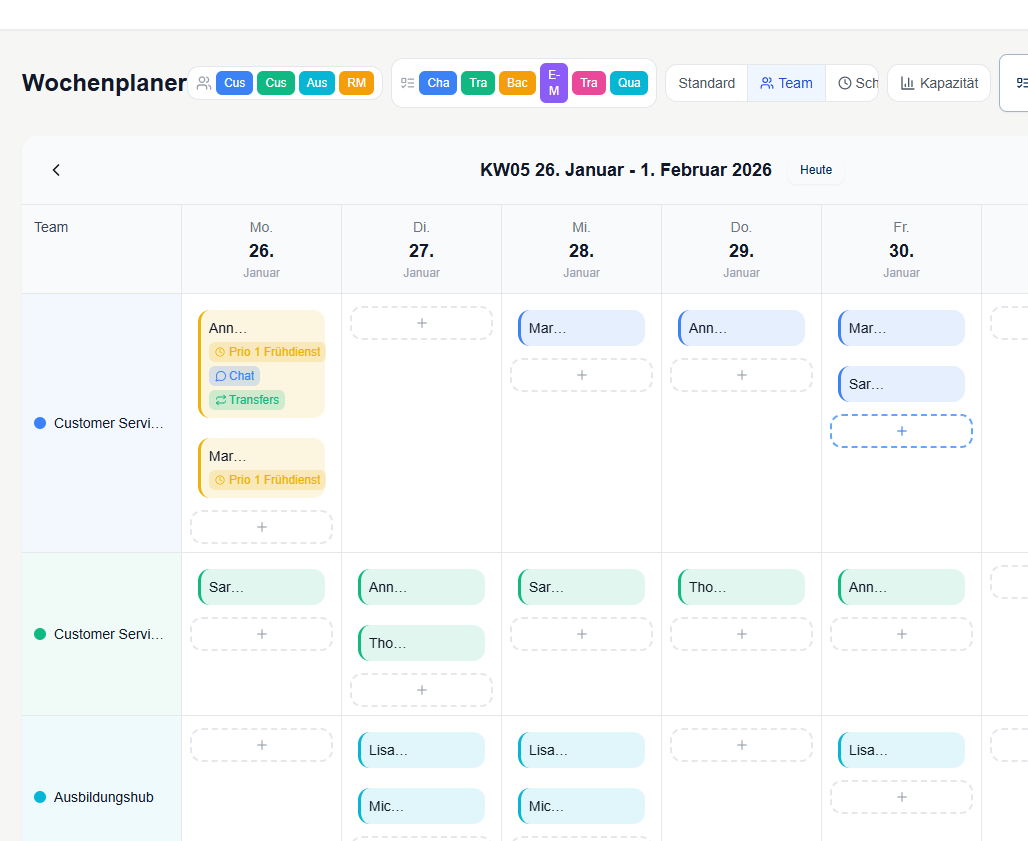Image resolution: width=1028 pixels, height=841 pixels.
Task: Click the people icon beside team filter chips
Action: click(x=205, y=82)
